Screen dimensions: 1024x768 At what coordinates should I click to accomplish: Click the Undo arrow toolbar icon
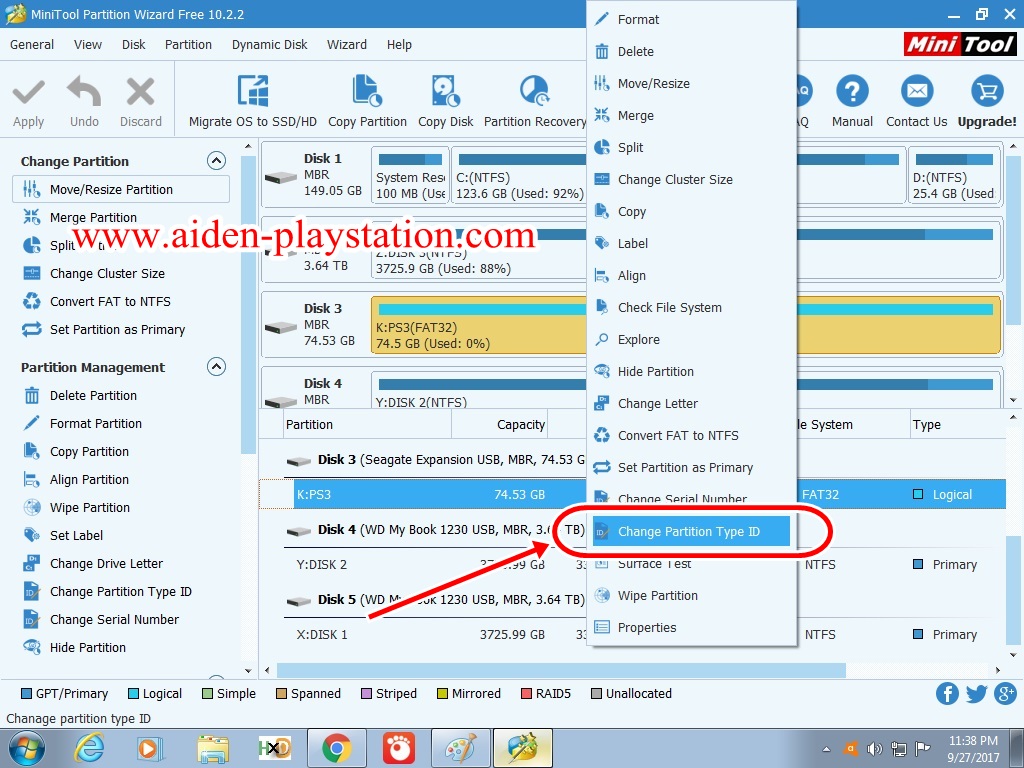point(84,91)
